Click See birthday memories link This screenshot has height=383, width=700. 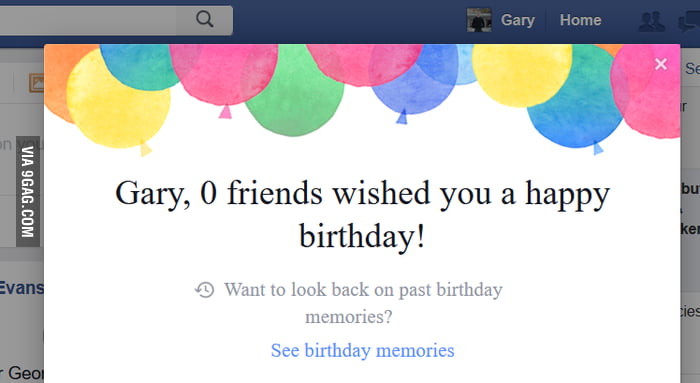[362, 350]
